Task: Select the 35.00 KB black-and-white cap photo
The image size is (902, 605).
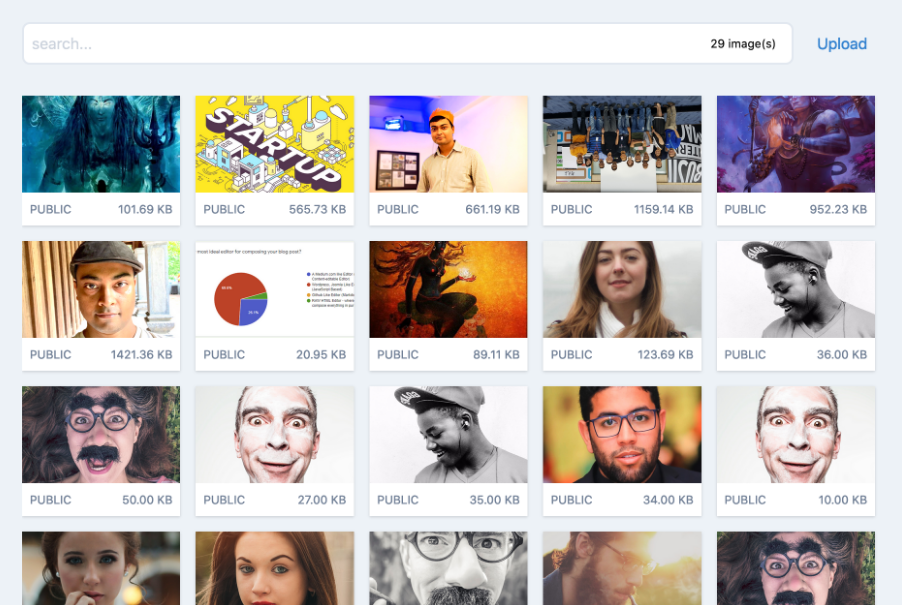Action: [448, 435]
